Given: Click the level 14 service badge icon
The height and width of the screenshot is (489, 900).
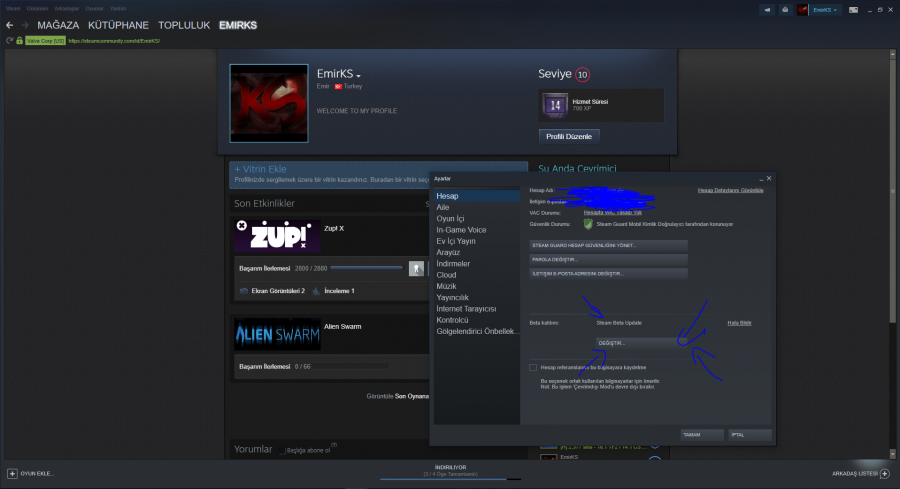Looking at the screenshot, I should [x=555, y=105].
